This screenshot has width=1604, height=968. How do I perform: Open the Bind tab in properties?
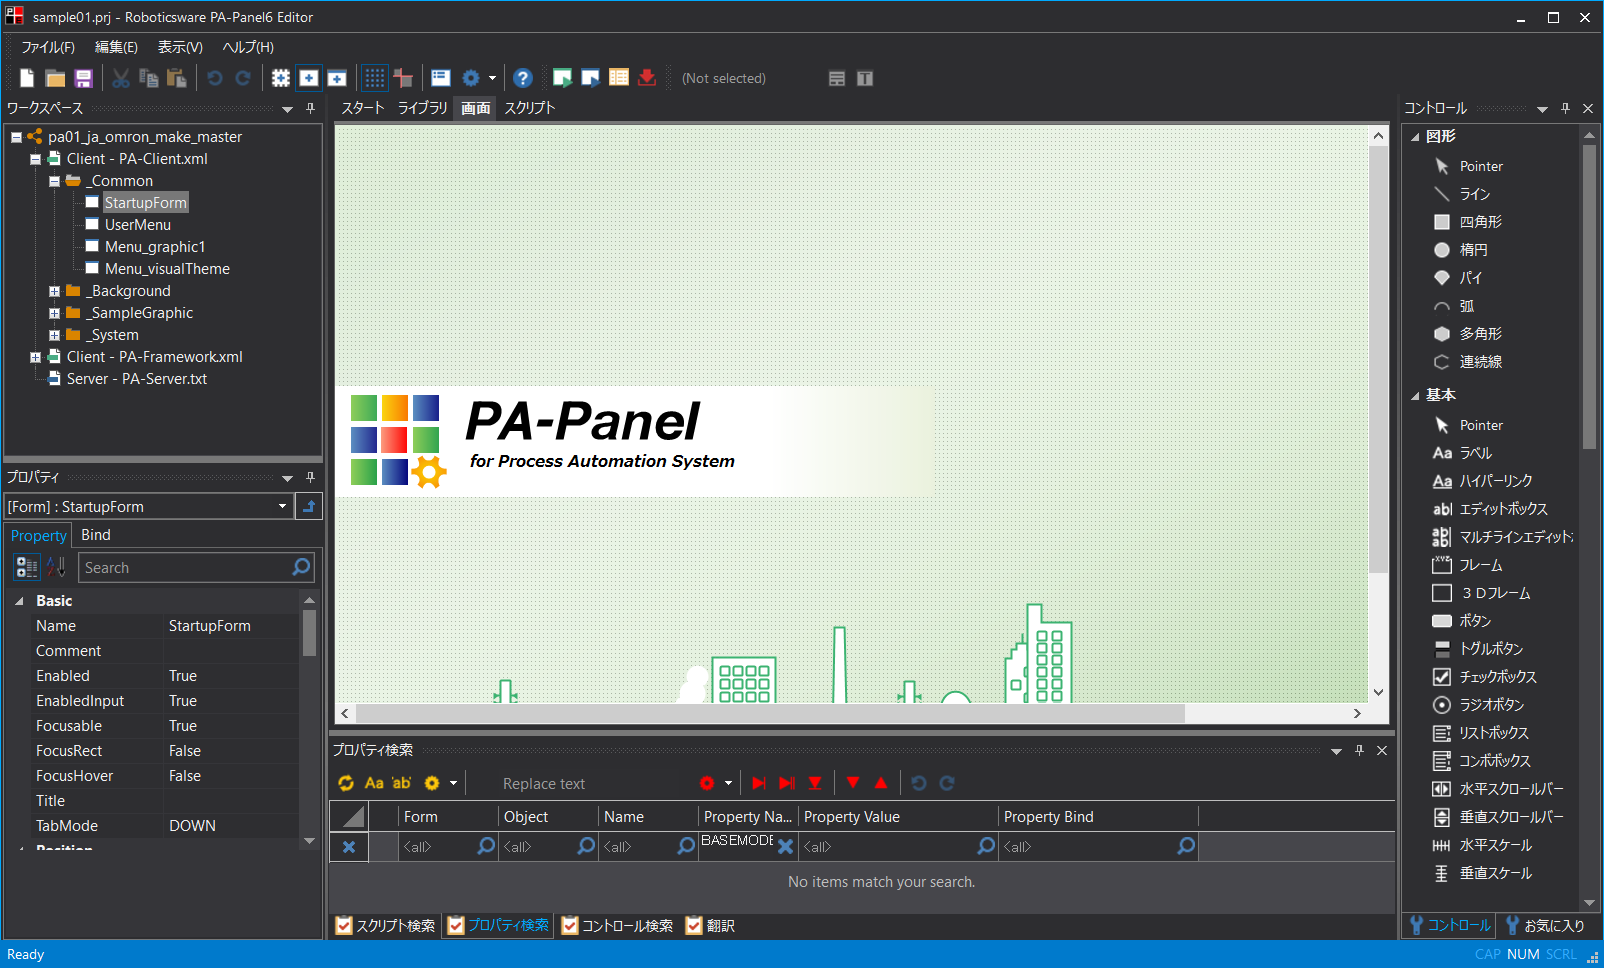click(96, 535)
